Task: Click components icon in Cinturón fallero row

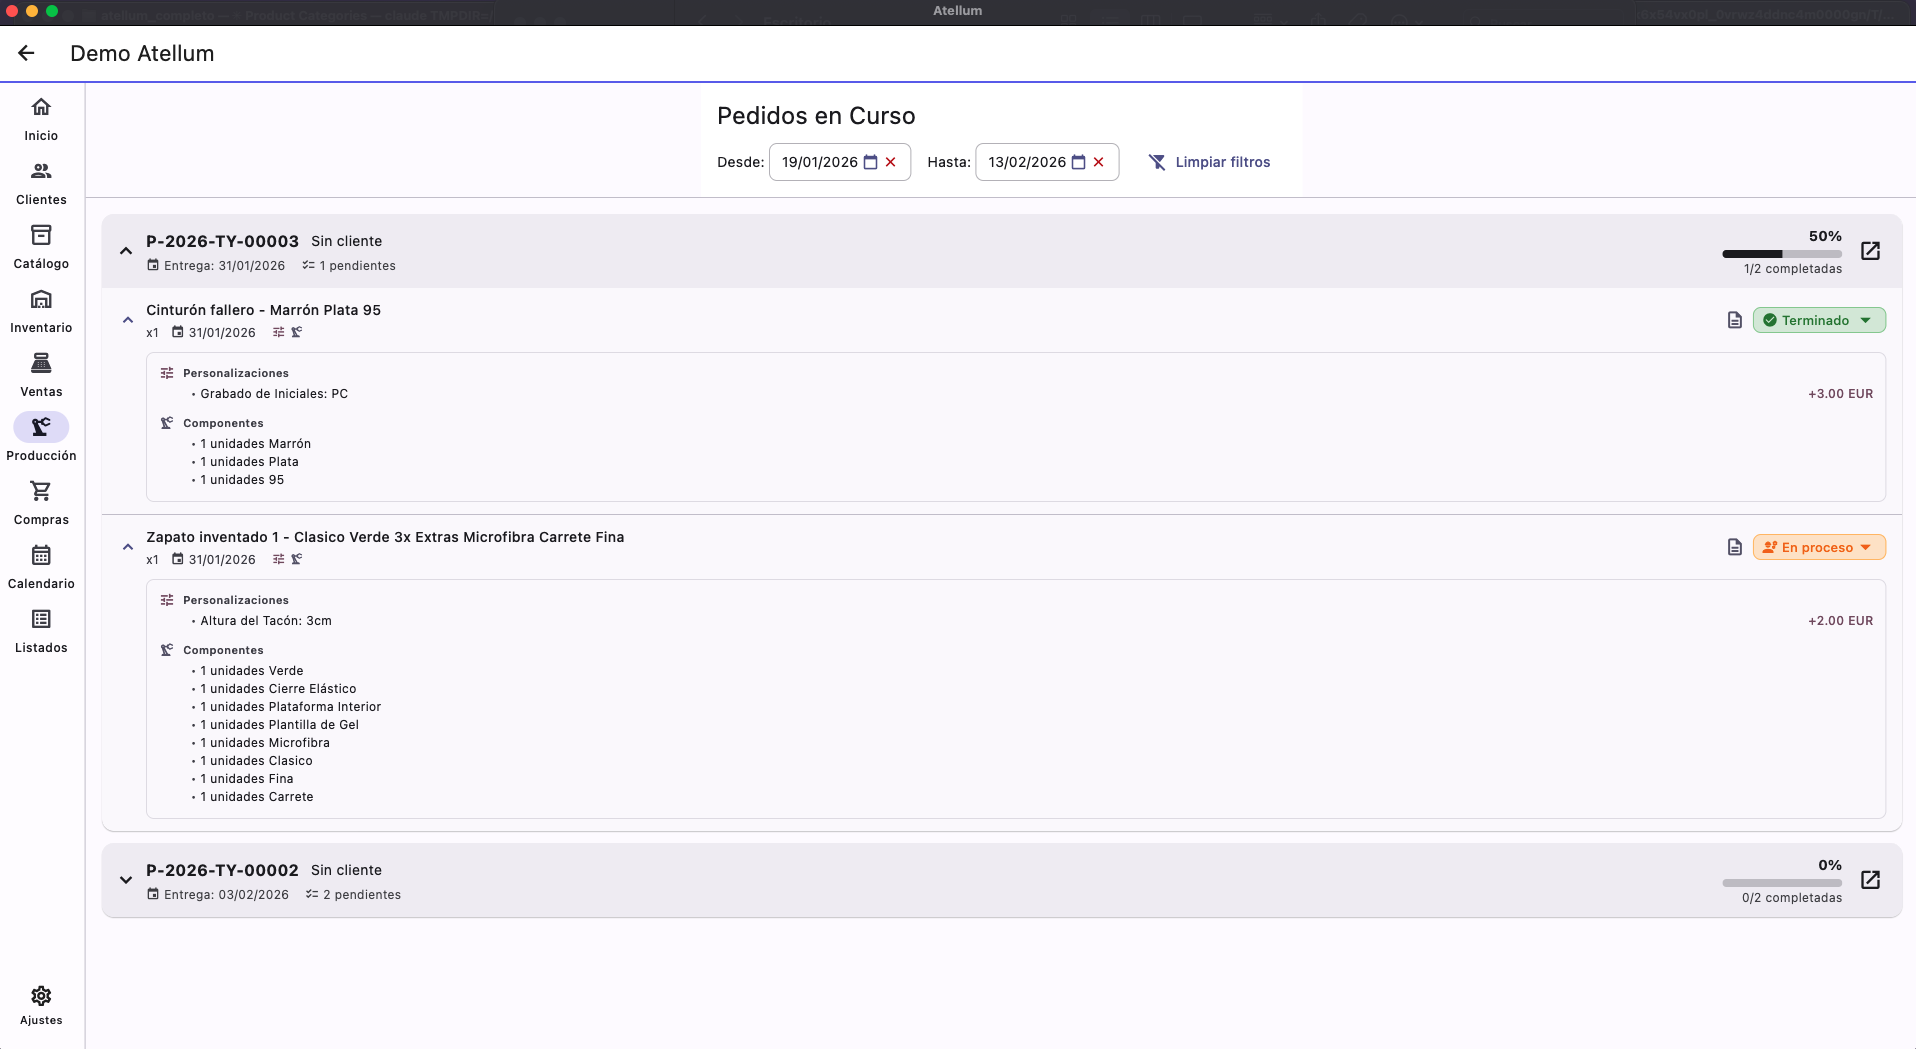Action: [297, 332]
